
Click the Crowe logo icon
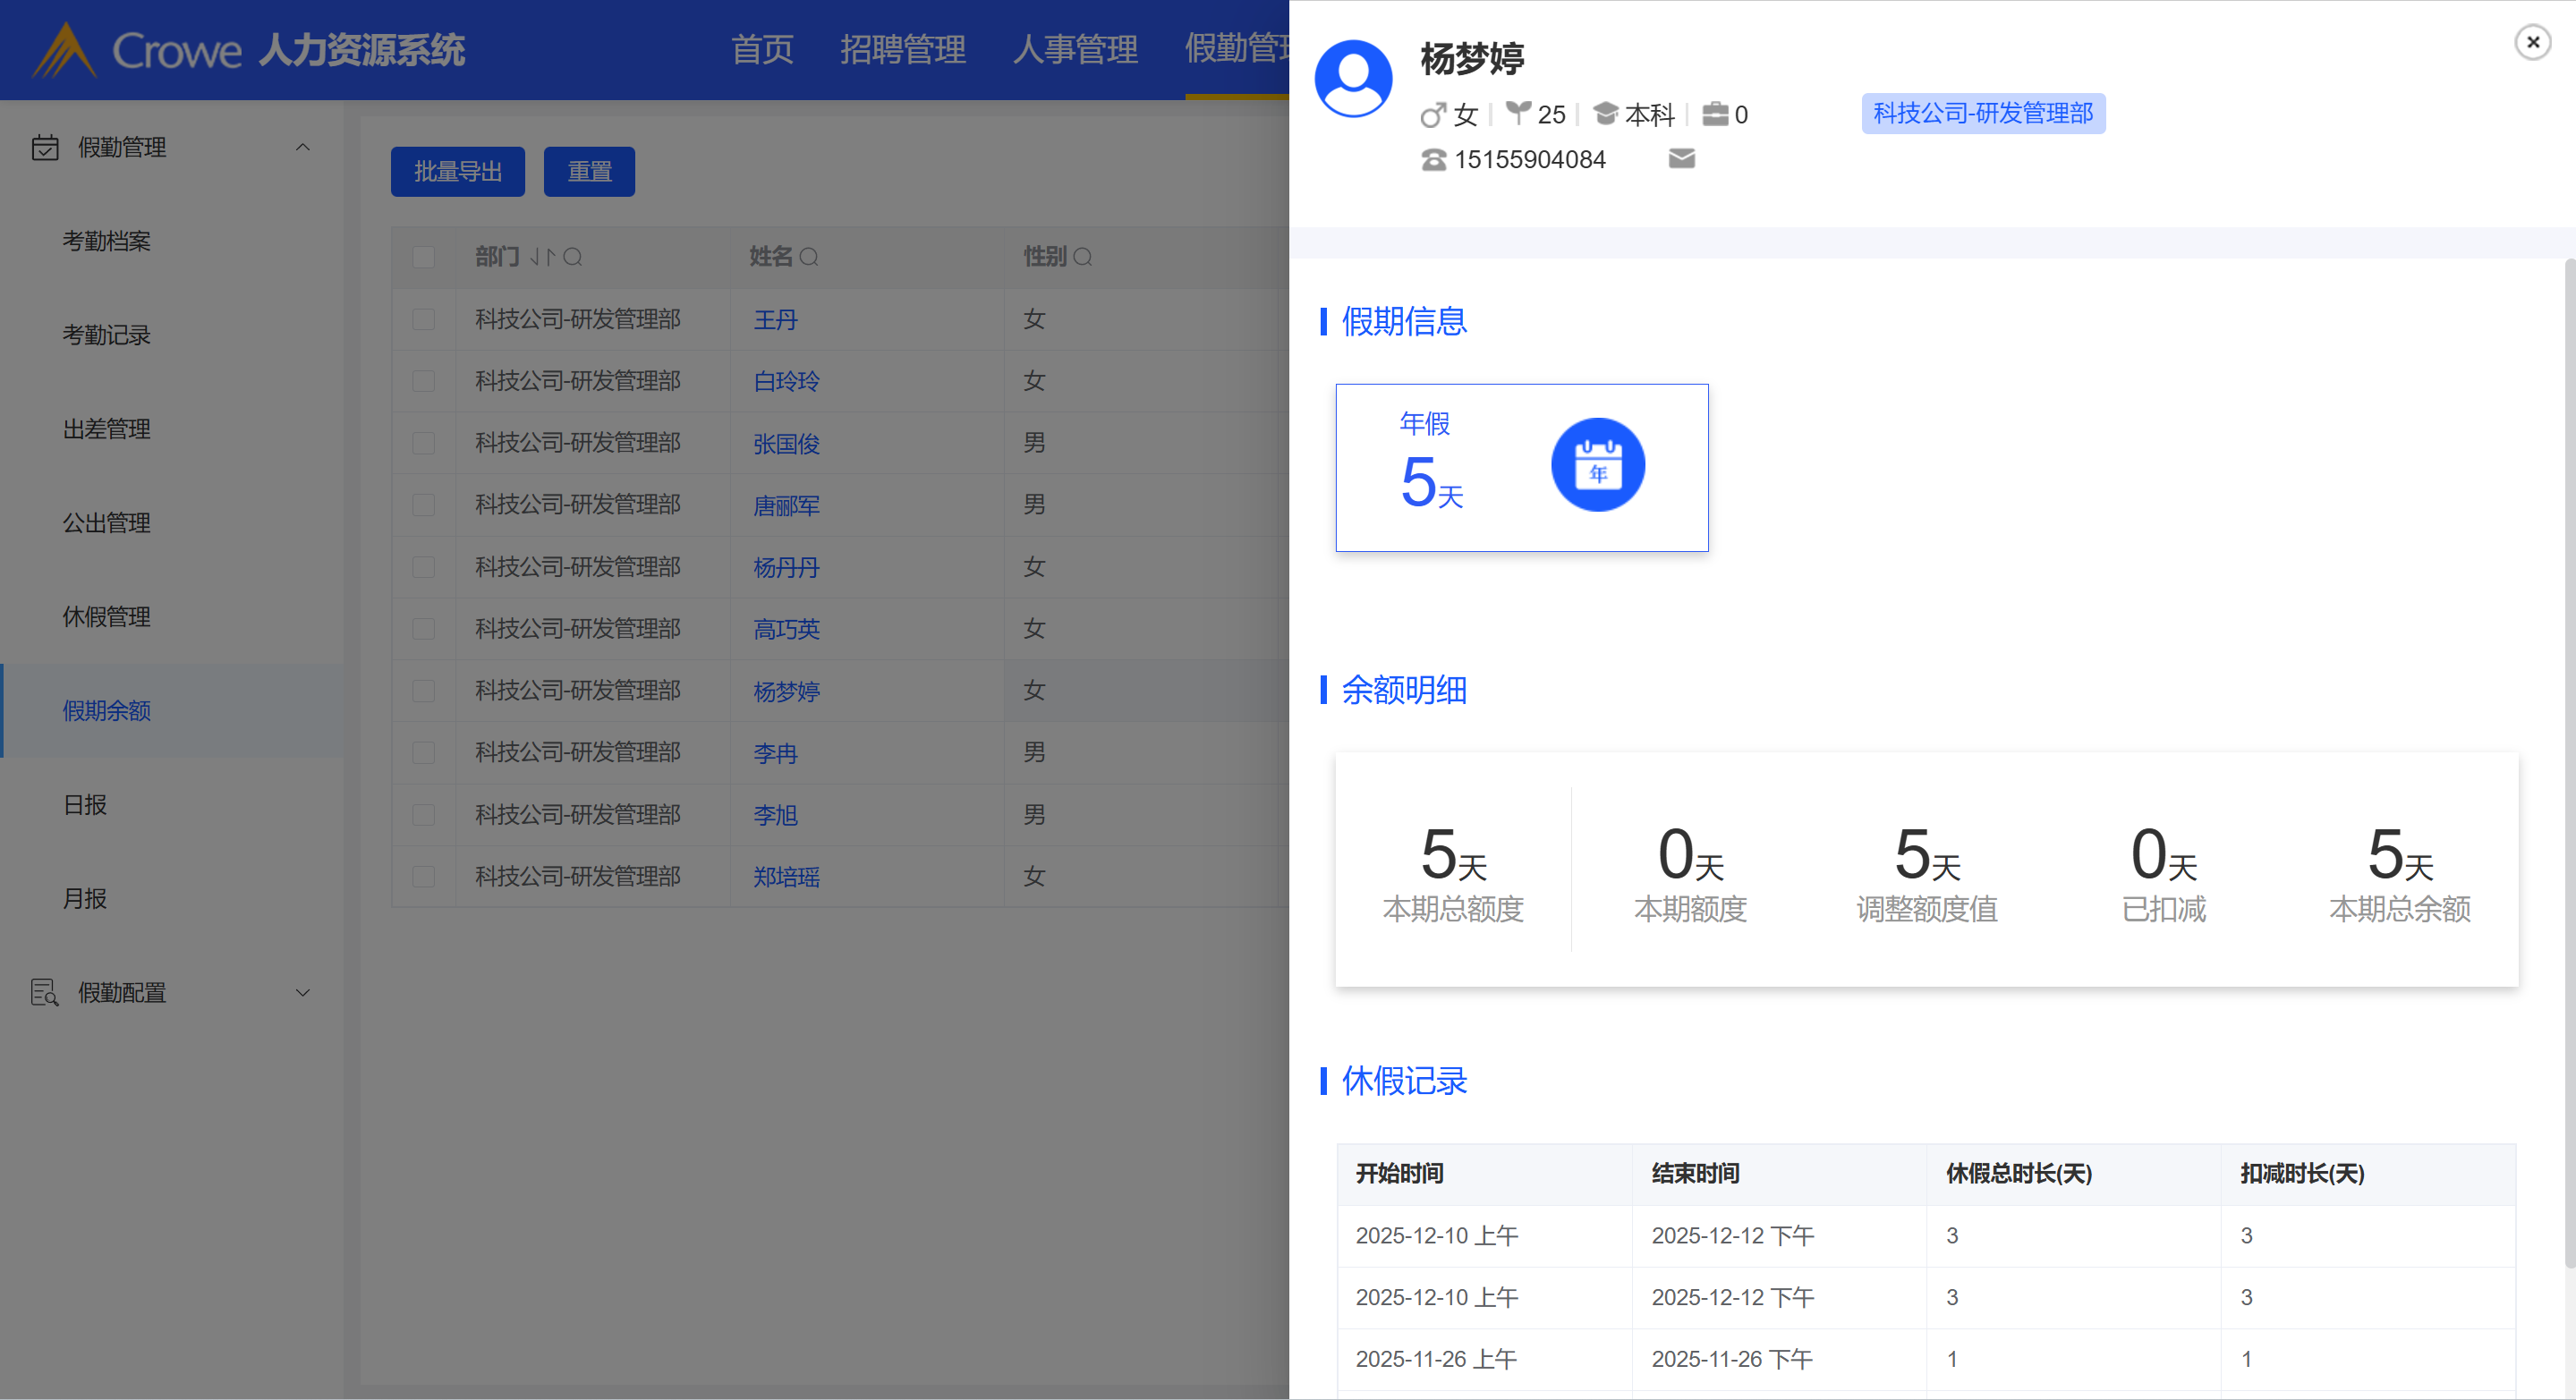click(x=64, y=50)
